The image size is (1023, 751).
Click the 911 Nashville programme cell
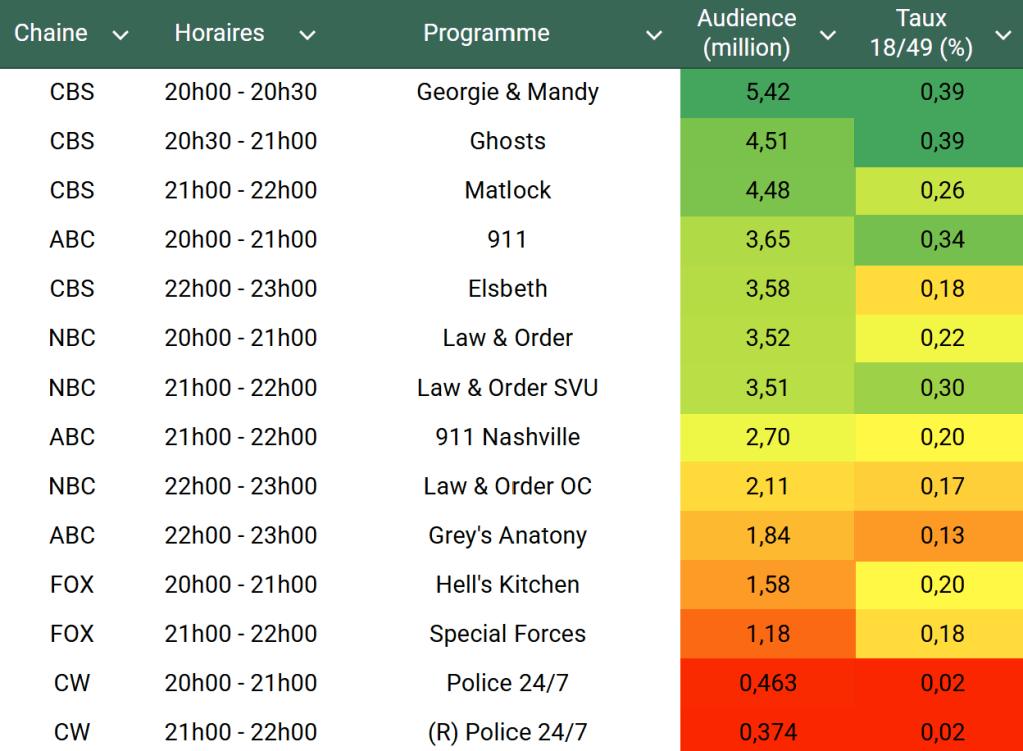507,437
